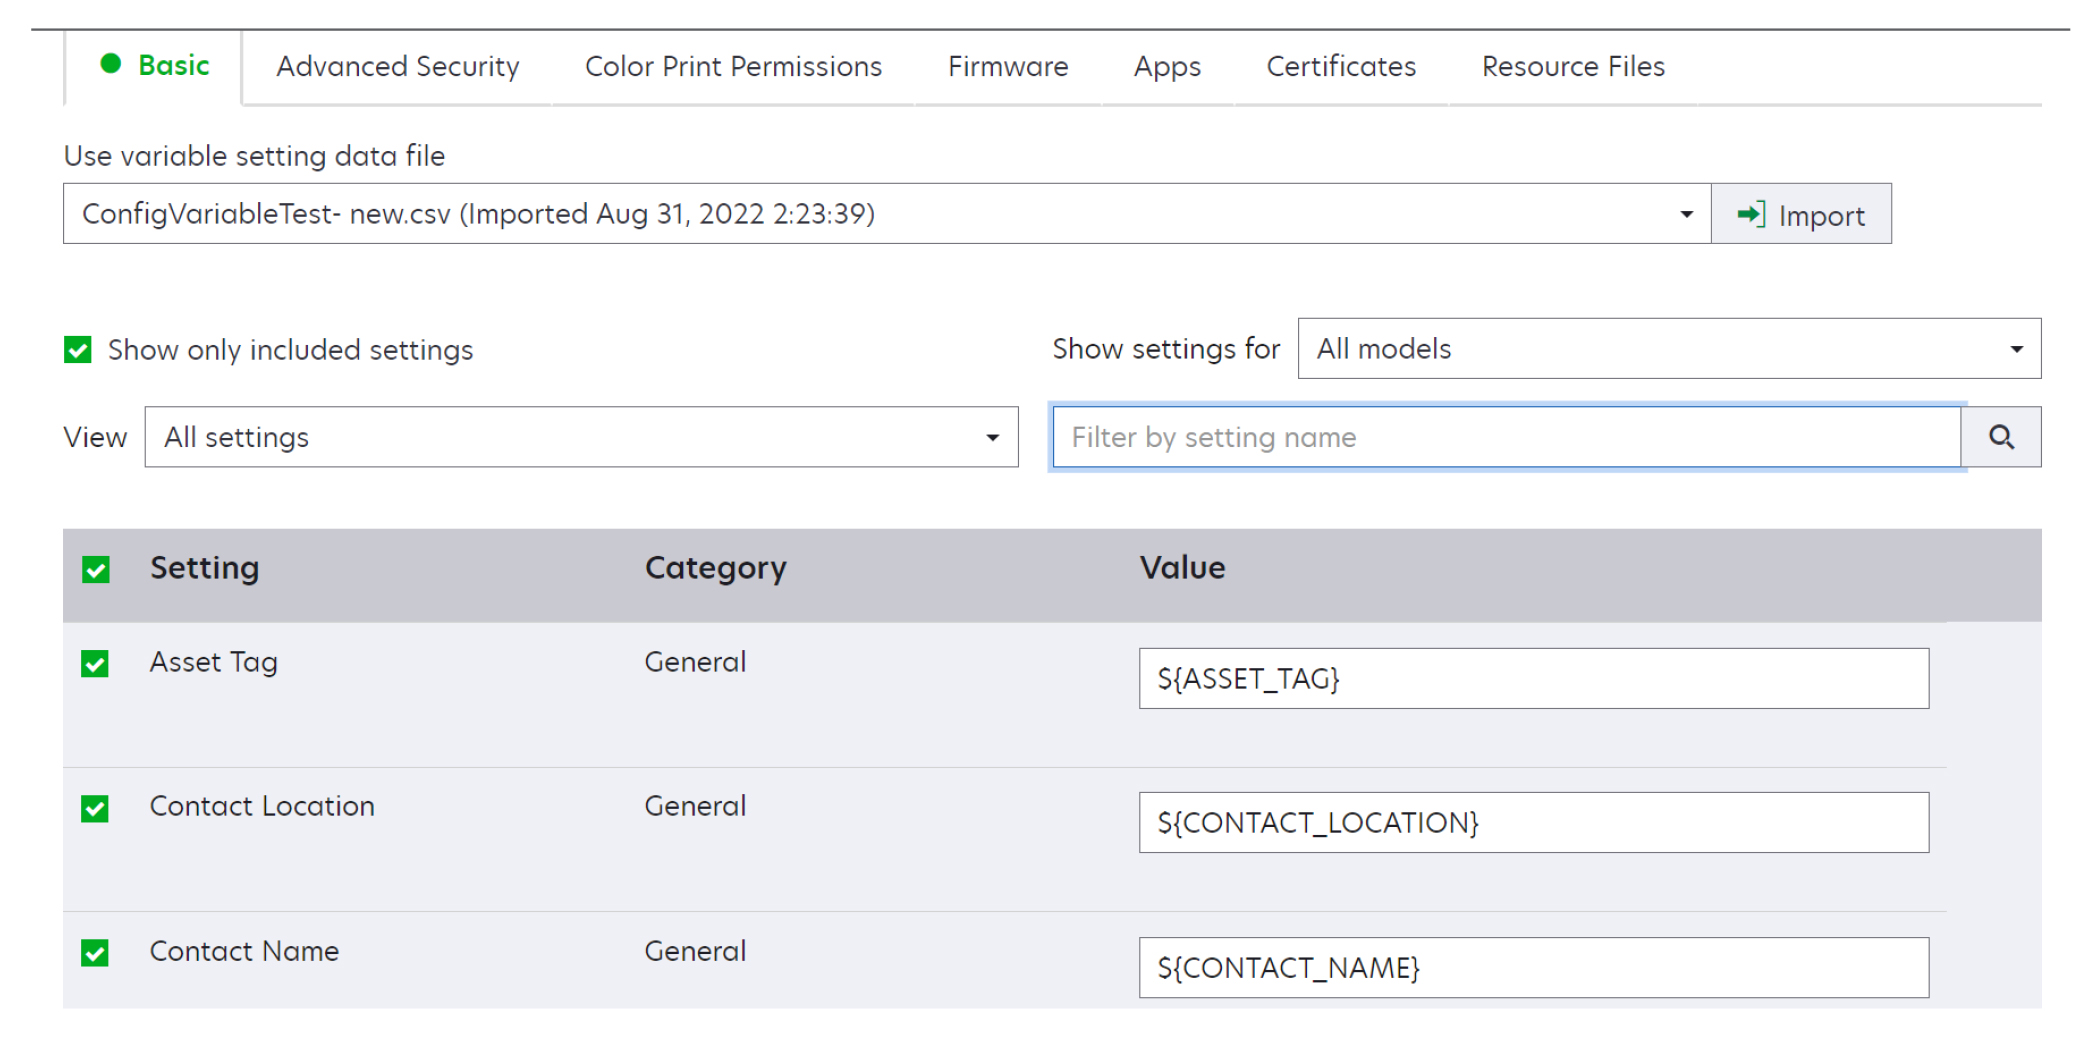Click the All models dropdown arrow
Image resolution: width=2099 pixels, height=1040 pixels.
(2015, 349)
